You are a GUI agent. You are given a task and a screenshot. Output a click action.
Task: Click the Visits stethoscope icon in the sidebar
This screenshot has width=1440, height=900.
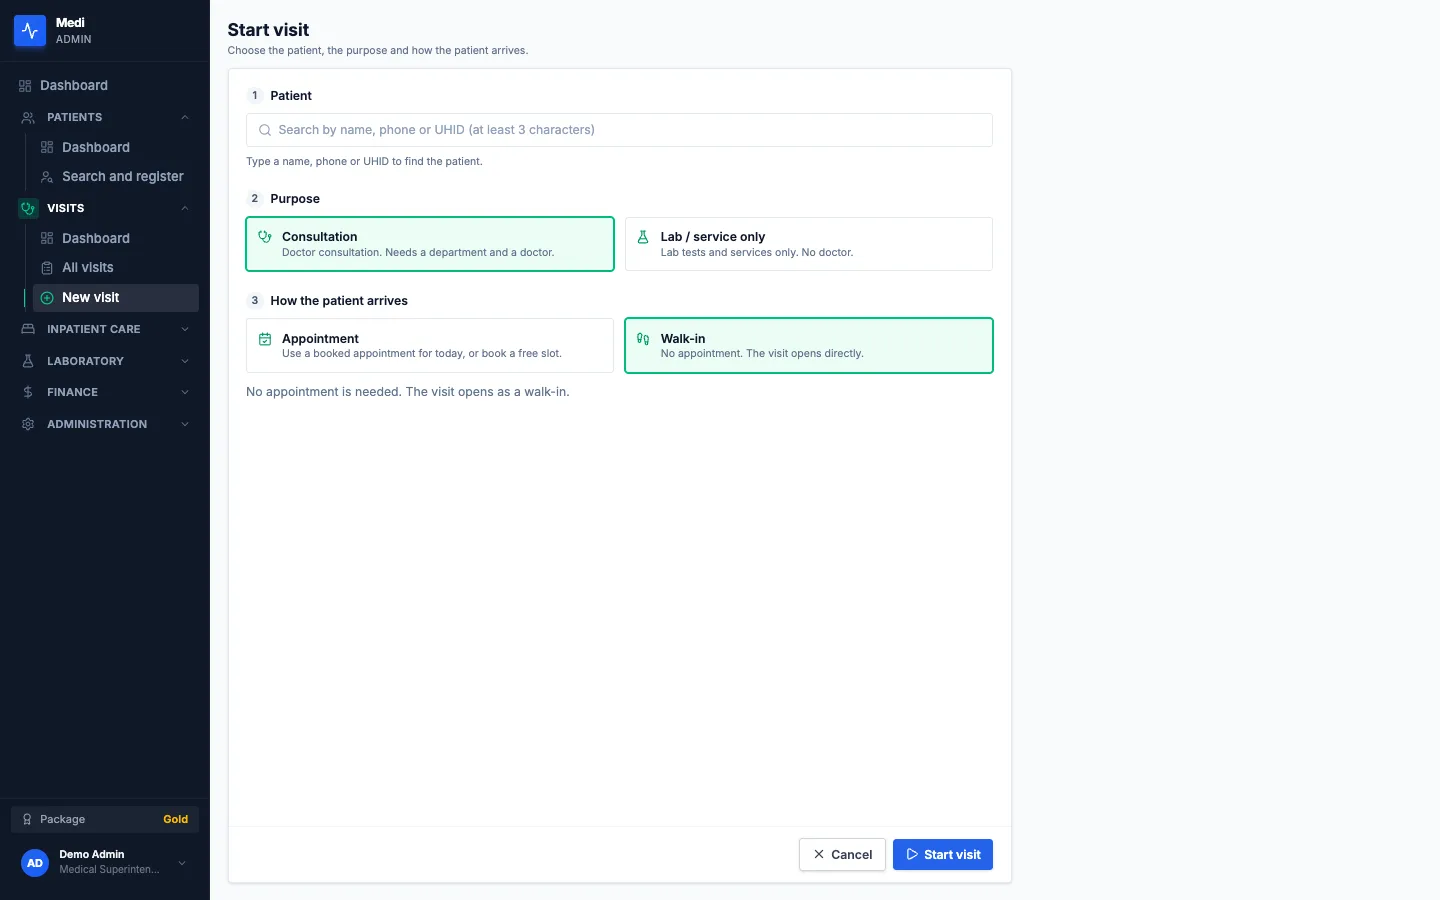pos(28,209)
